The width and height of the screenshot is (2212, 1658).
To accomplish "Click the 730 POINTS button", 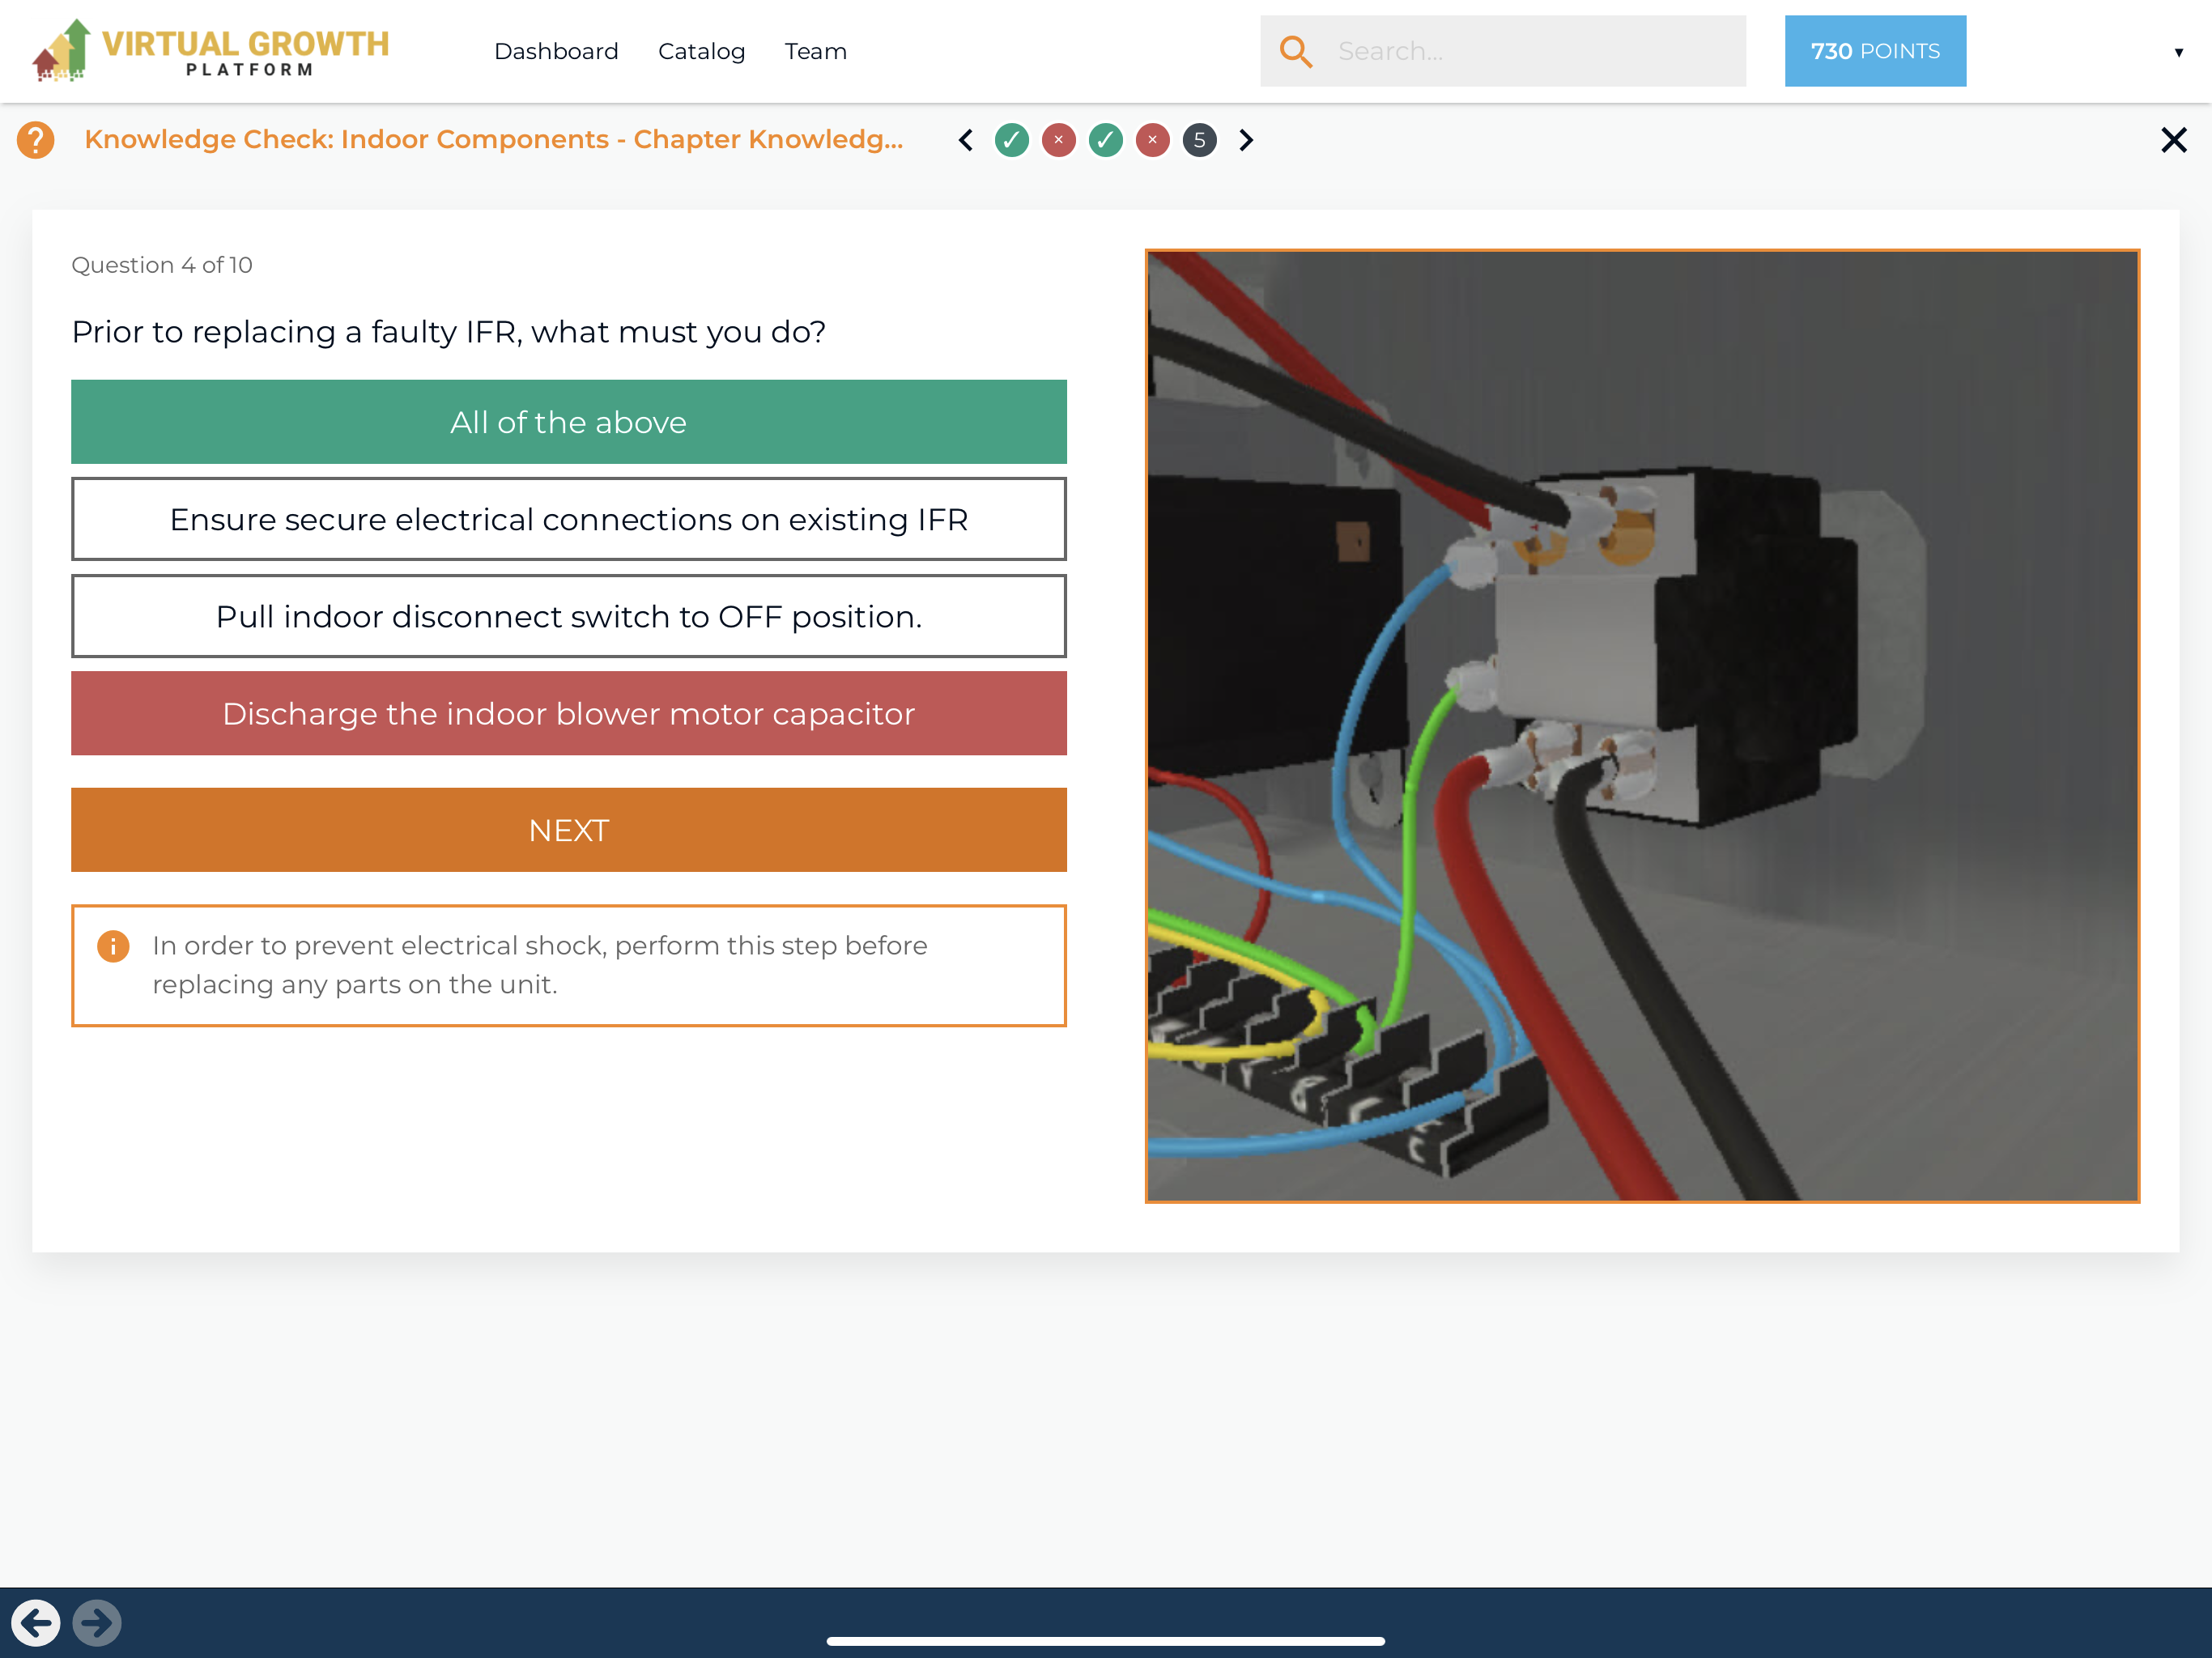I will tap(1875, 51).
